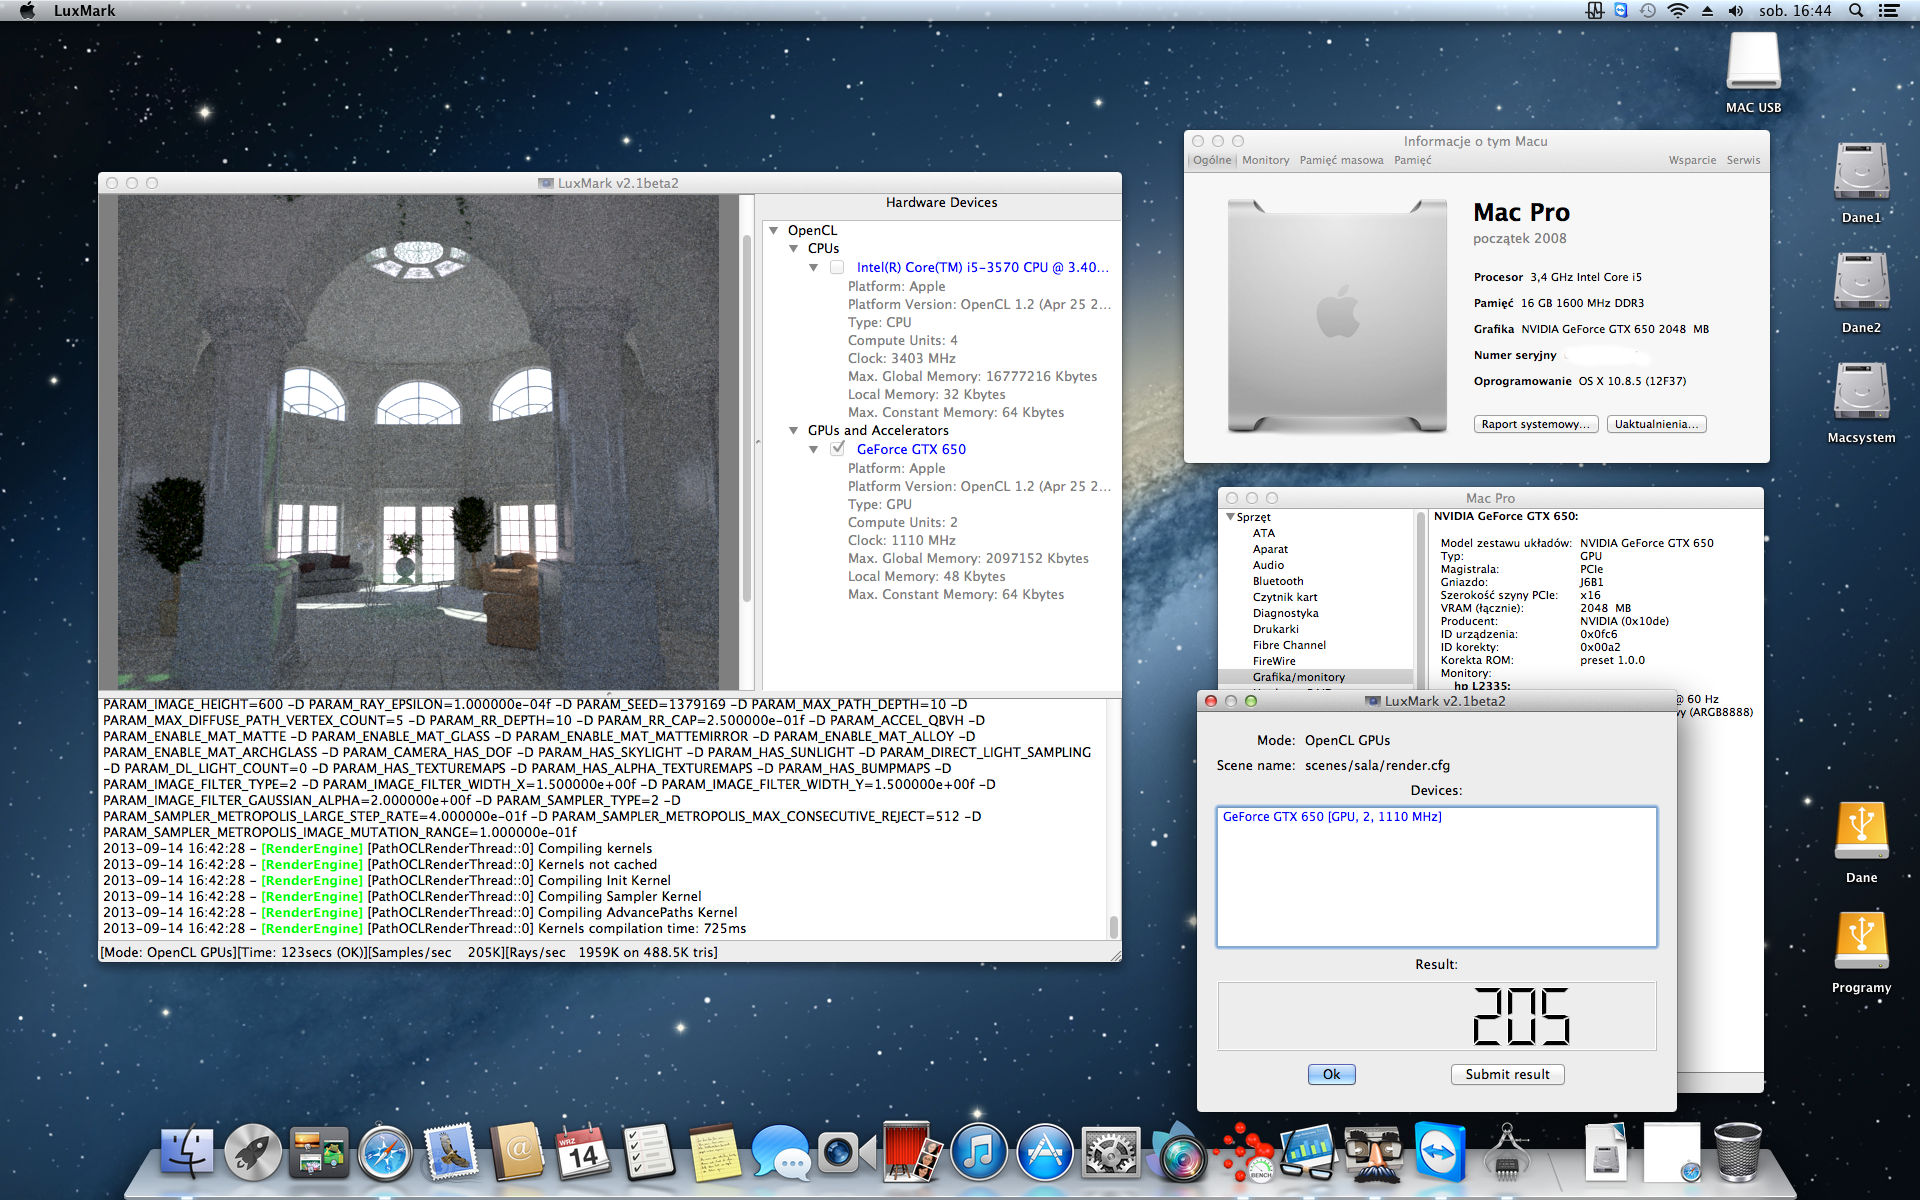Open FaceTime camera icon in Dock
The height and width of the screenshot is (1200, 1920).
pyautogui.click(x=846, y=1152)
